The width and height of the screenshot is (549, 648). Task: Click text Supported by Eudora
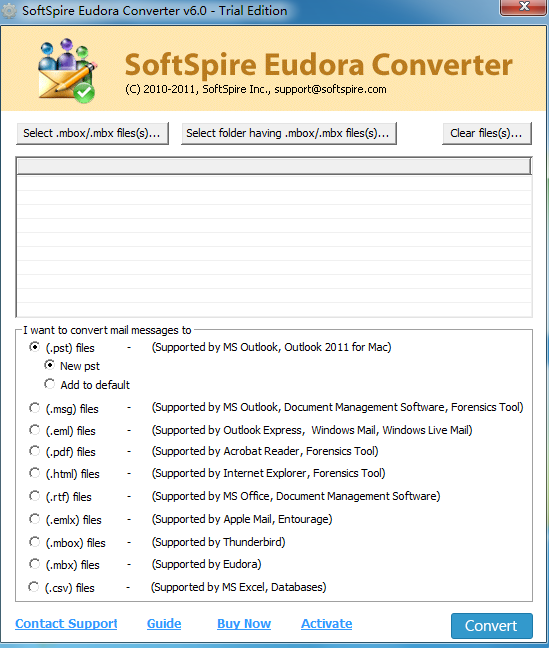206,564
